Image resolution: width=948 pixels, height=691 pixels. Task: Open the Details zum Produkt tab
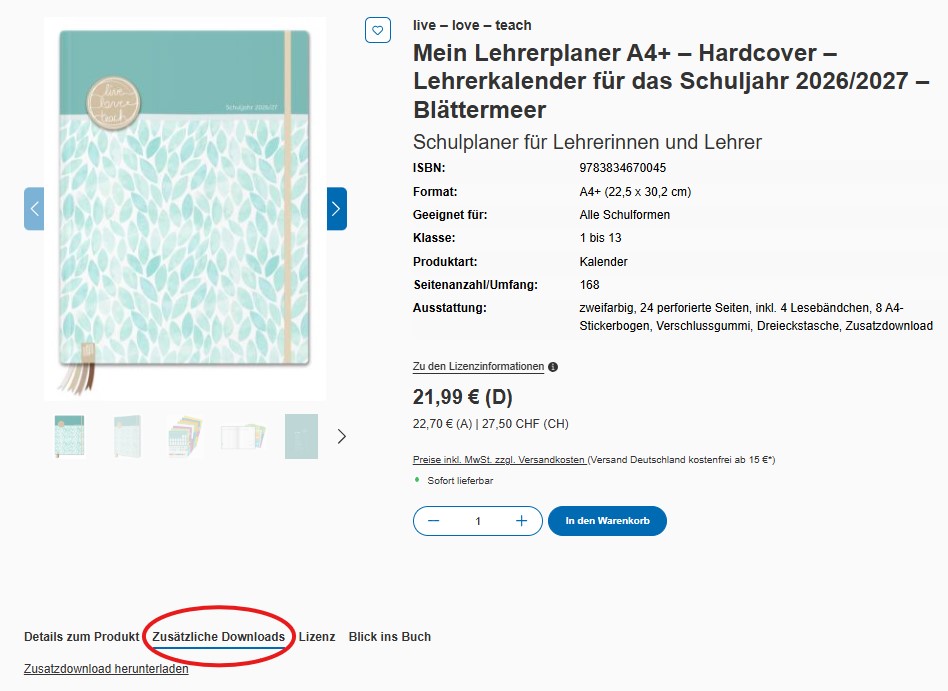click(x=81, y=637)
